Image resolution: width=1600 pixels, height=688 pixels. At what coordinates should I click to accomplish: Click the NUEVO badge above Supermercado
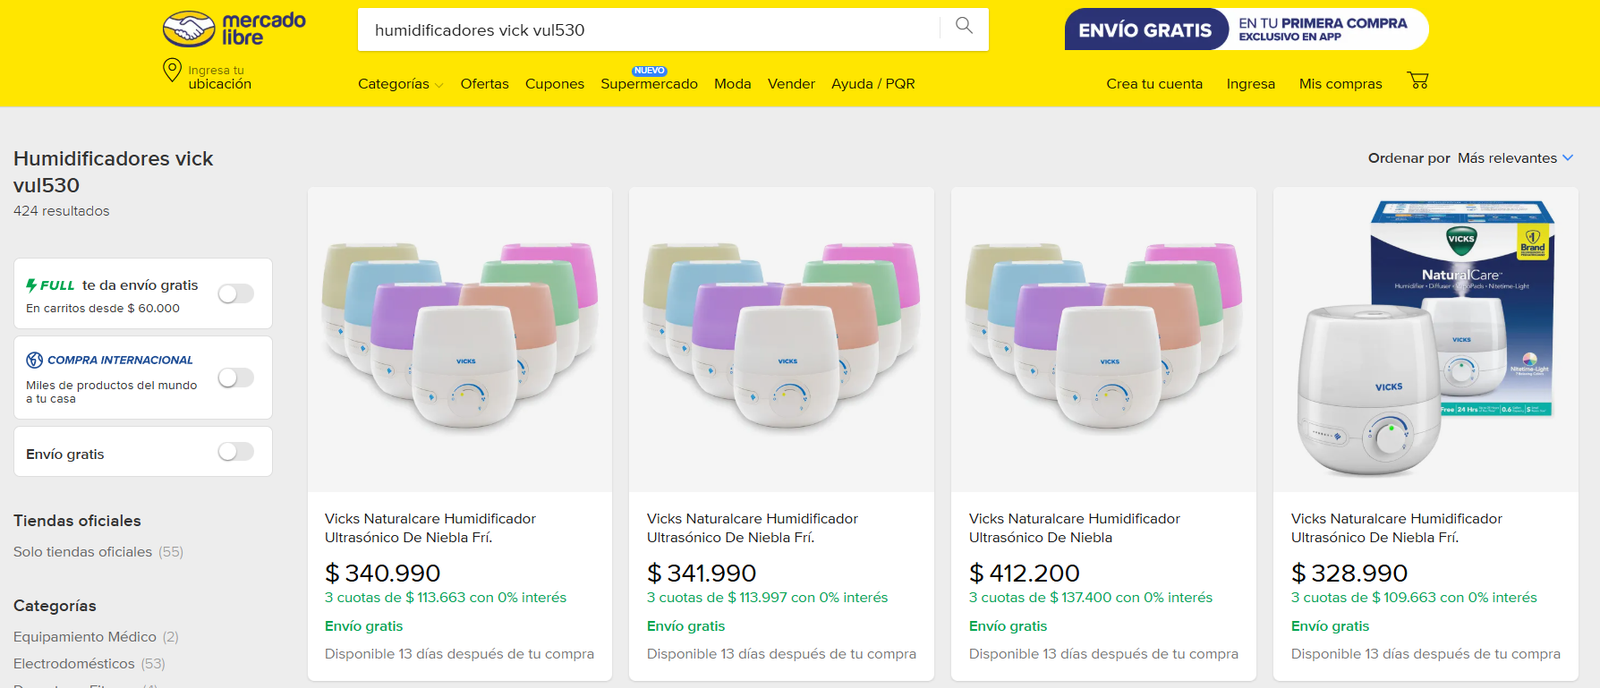tap(649, 71)
